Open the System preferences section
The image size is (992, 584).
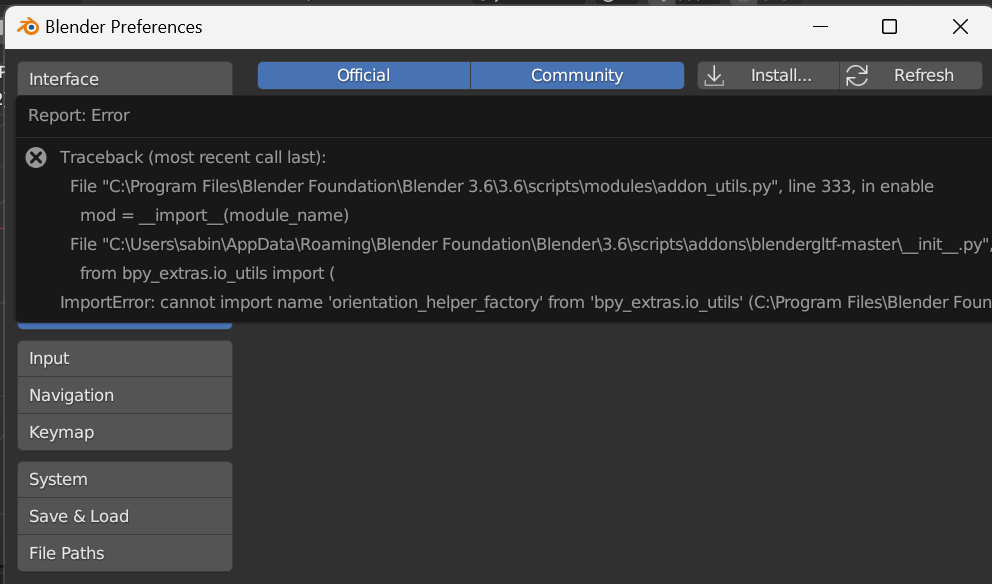click(x=124, y=478)
